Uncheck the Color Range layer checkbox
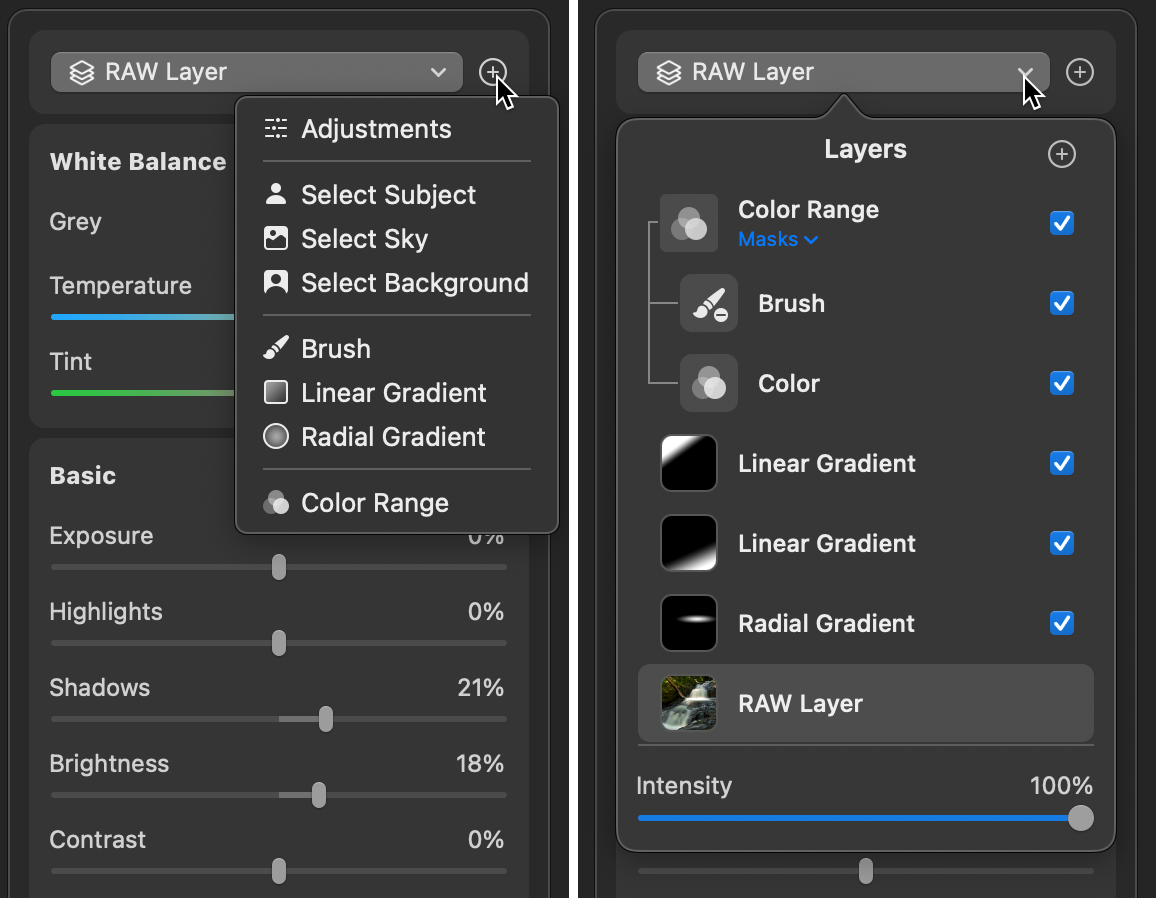Viewport: 1156px width, 898px height. [x=1062, y=223]
